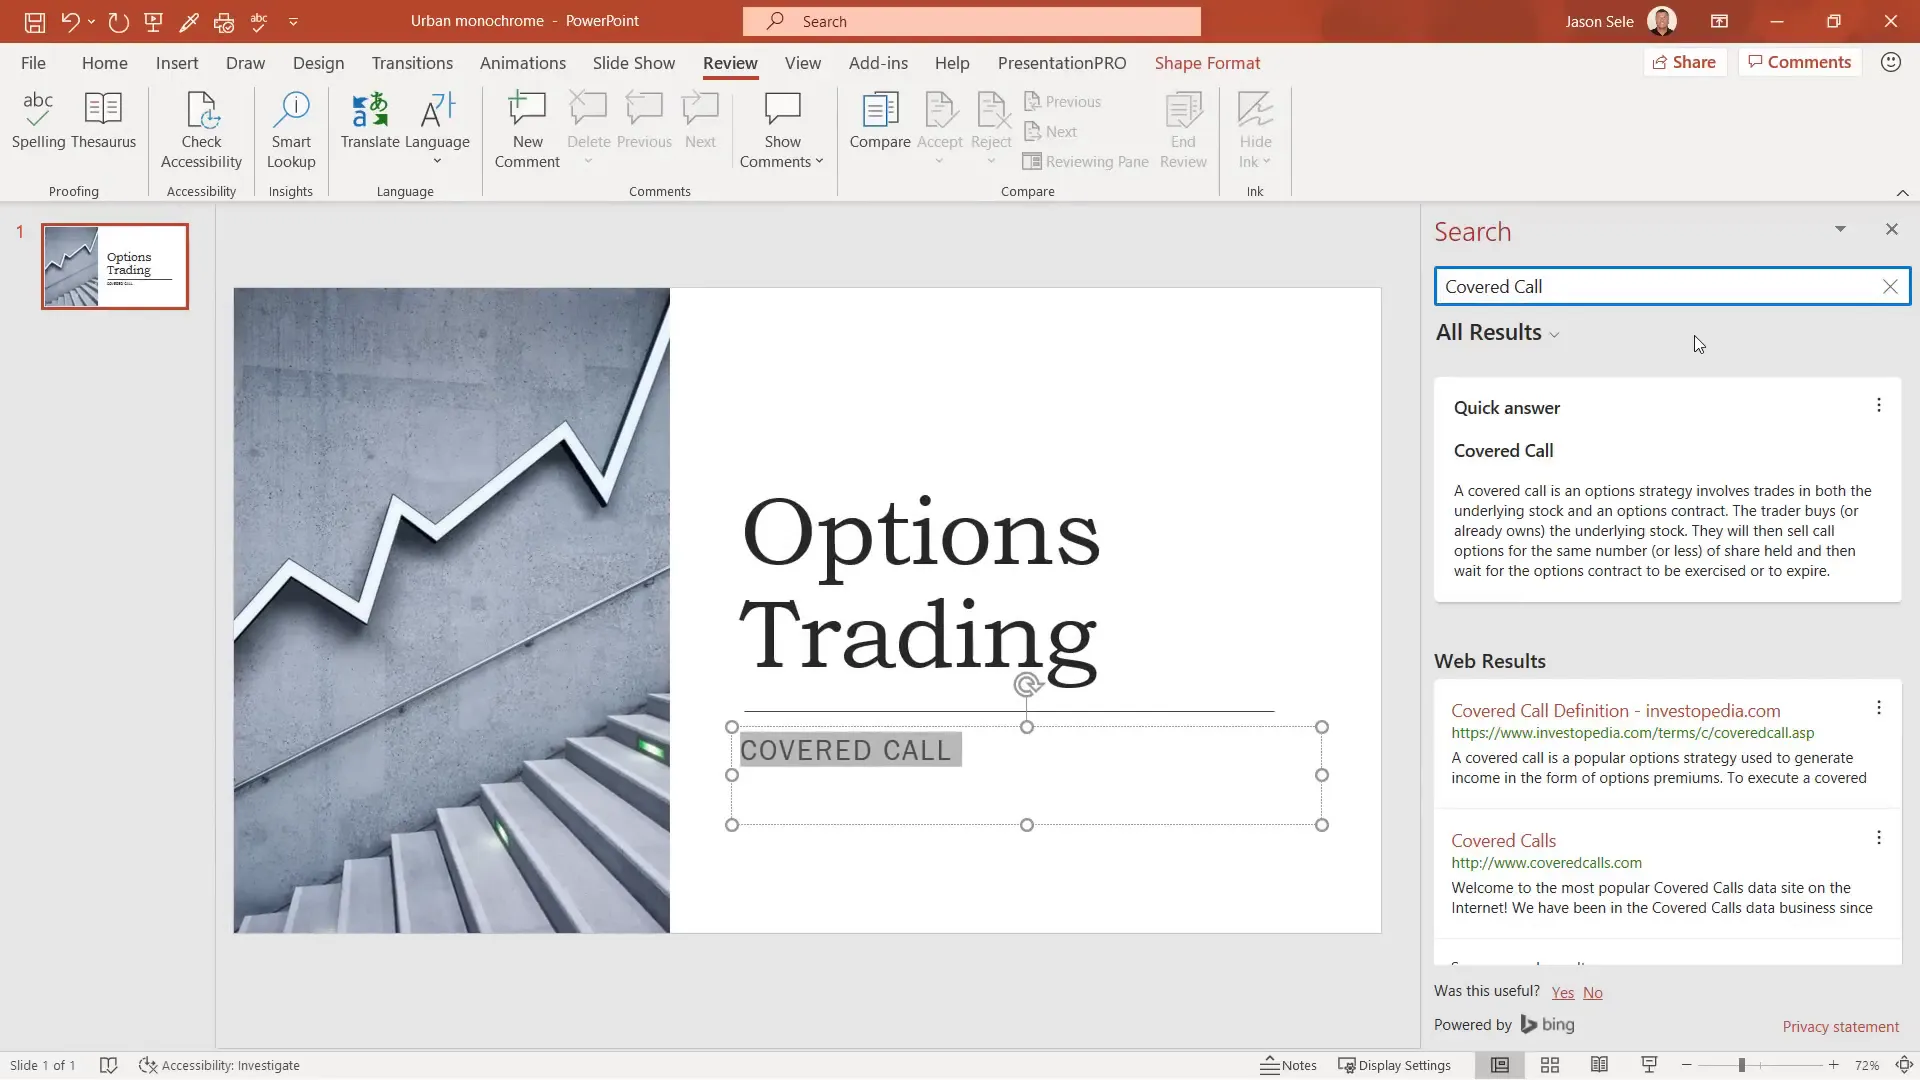
Task: Click the title bar Search box
Action: pos(971,21)
